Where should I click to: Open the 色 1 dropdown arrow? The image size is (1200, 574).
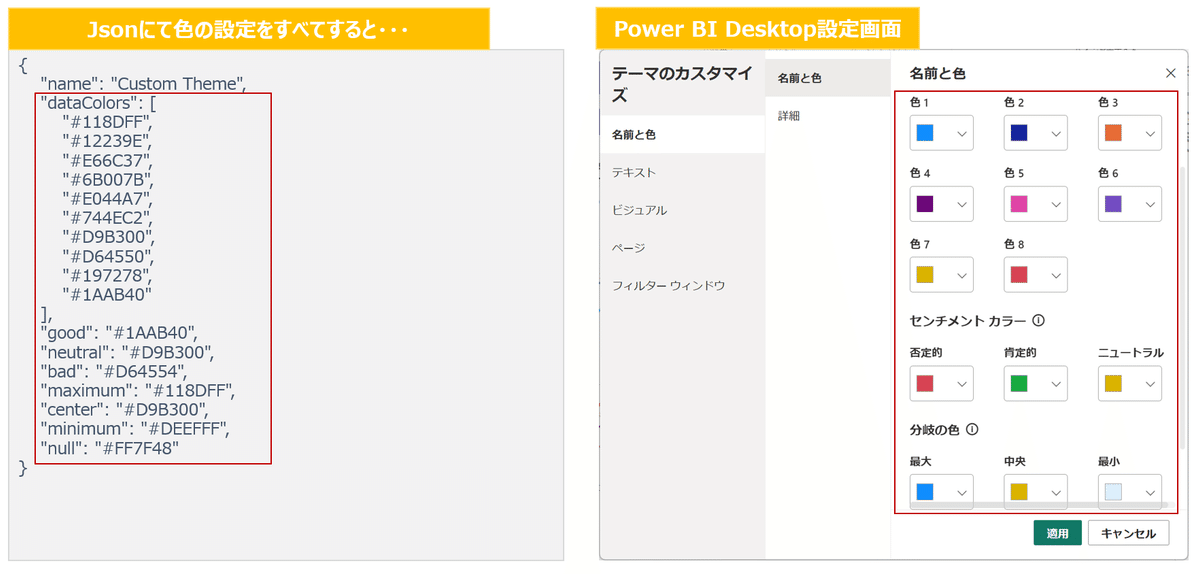[962, 133]
